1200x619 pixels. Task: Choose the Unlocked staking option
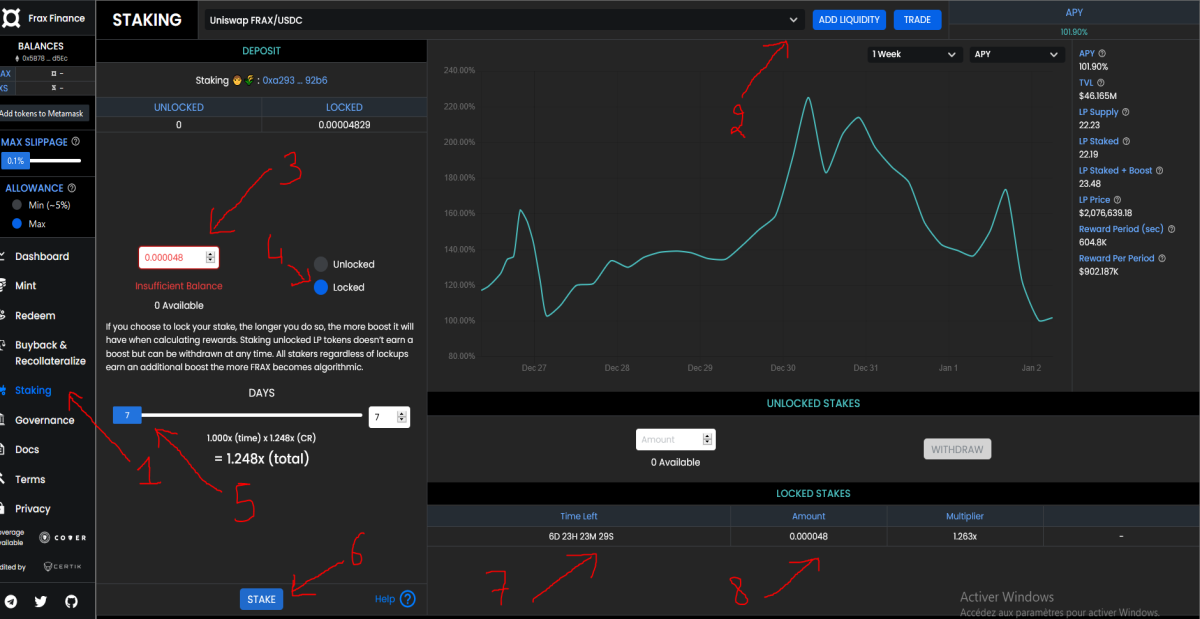321,264
